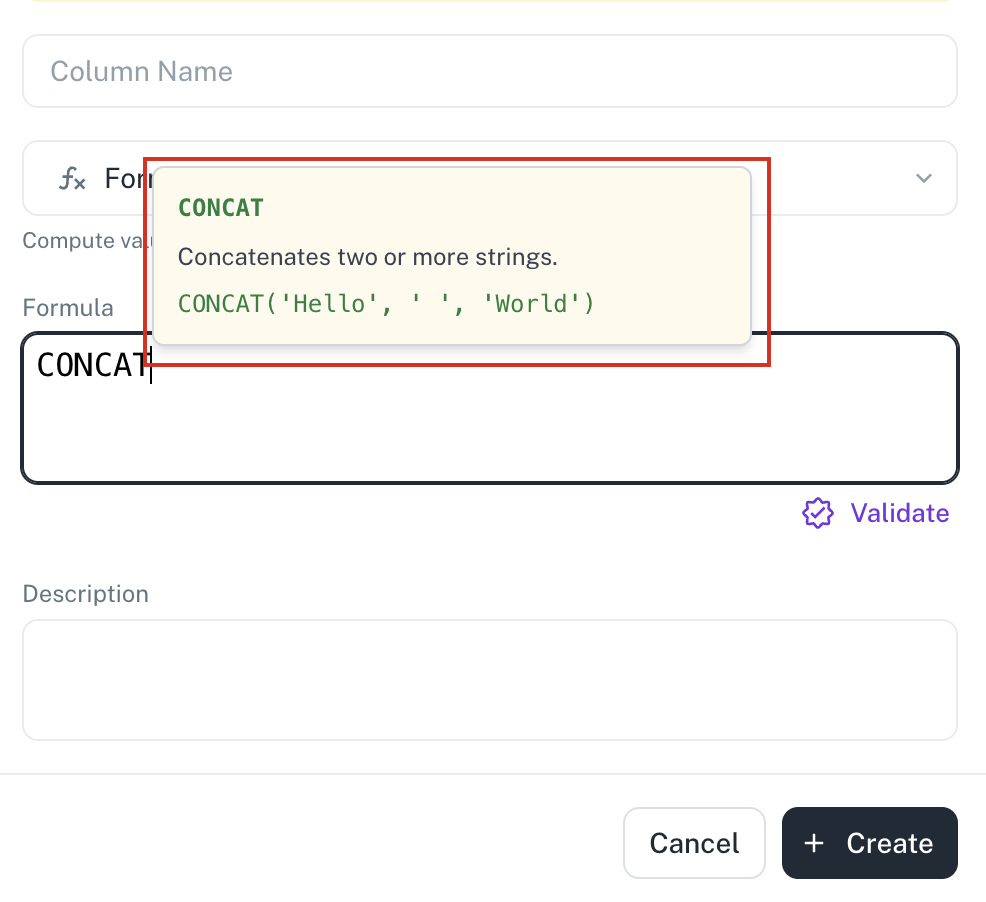986x902 pixels.
Task: Focus the Column Name input field
Action: (x=490, y=71)
